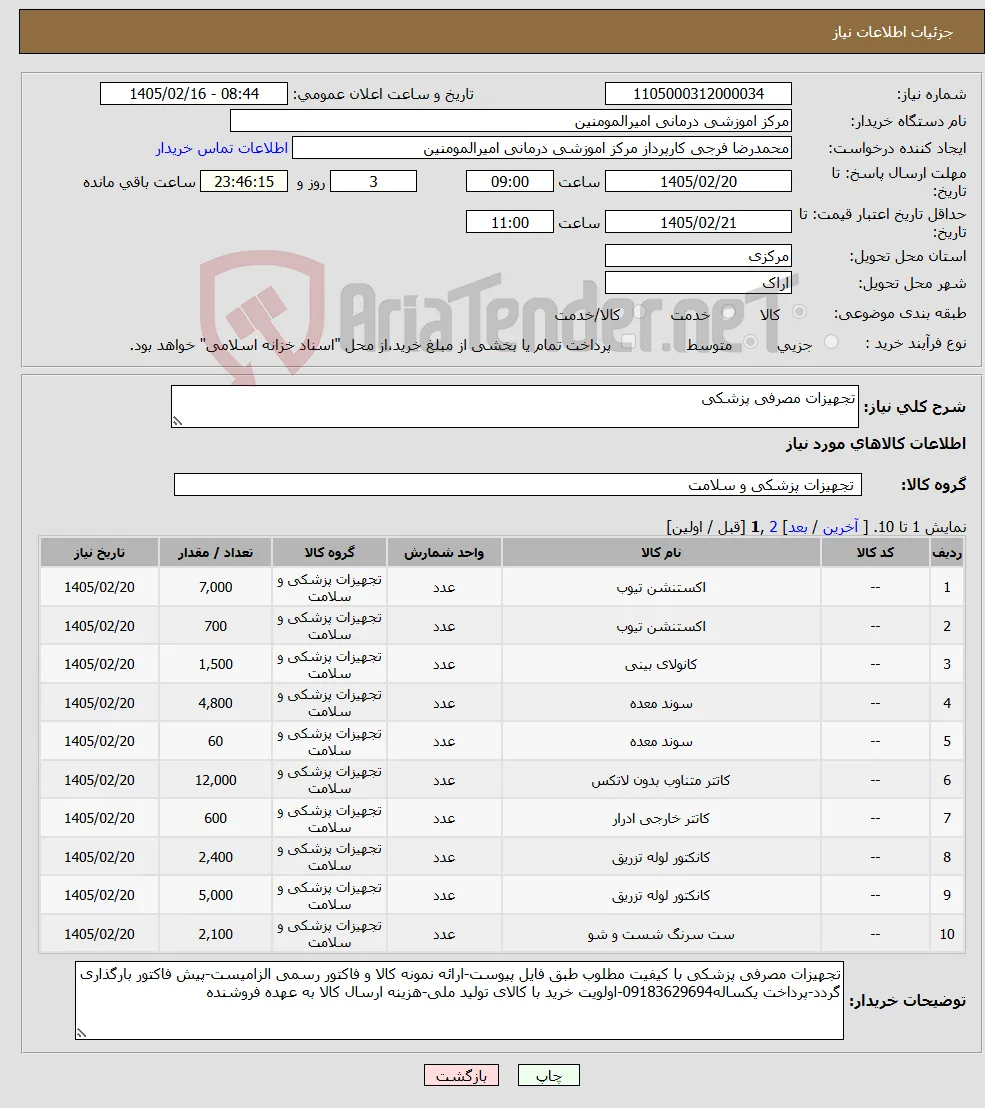Click the buyer organization name field

pos(510,121)
